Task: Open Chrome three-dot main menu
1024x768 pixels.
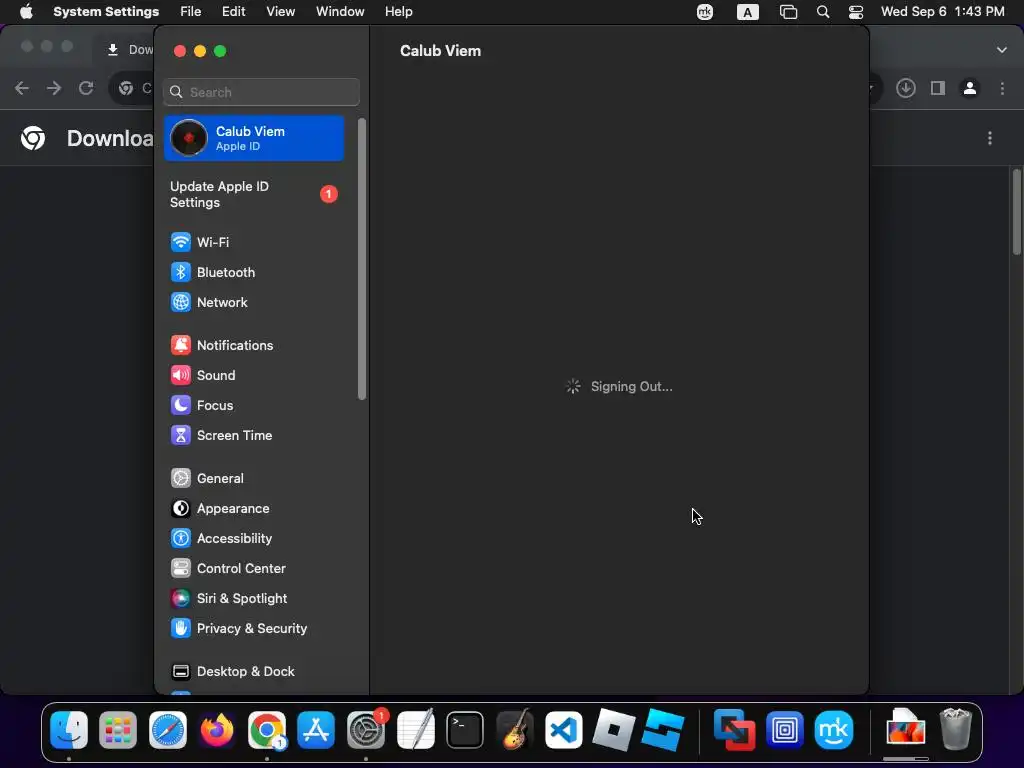Action: tap(1002, 88)
